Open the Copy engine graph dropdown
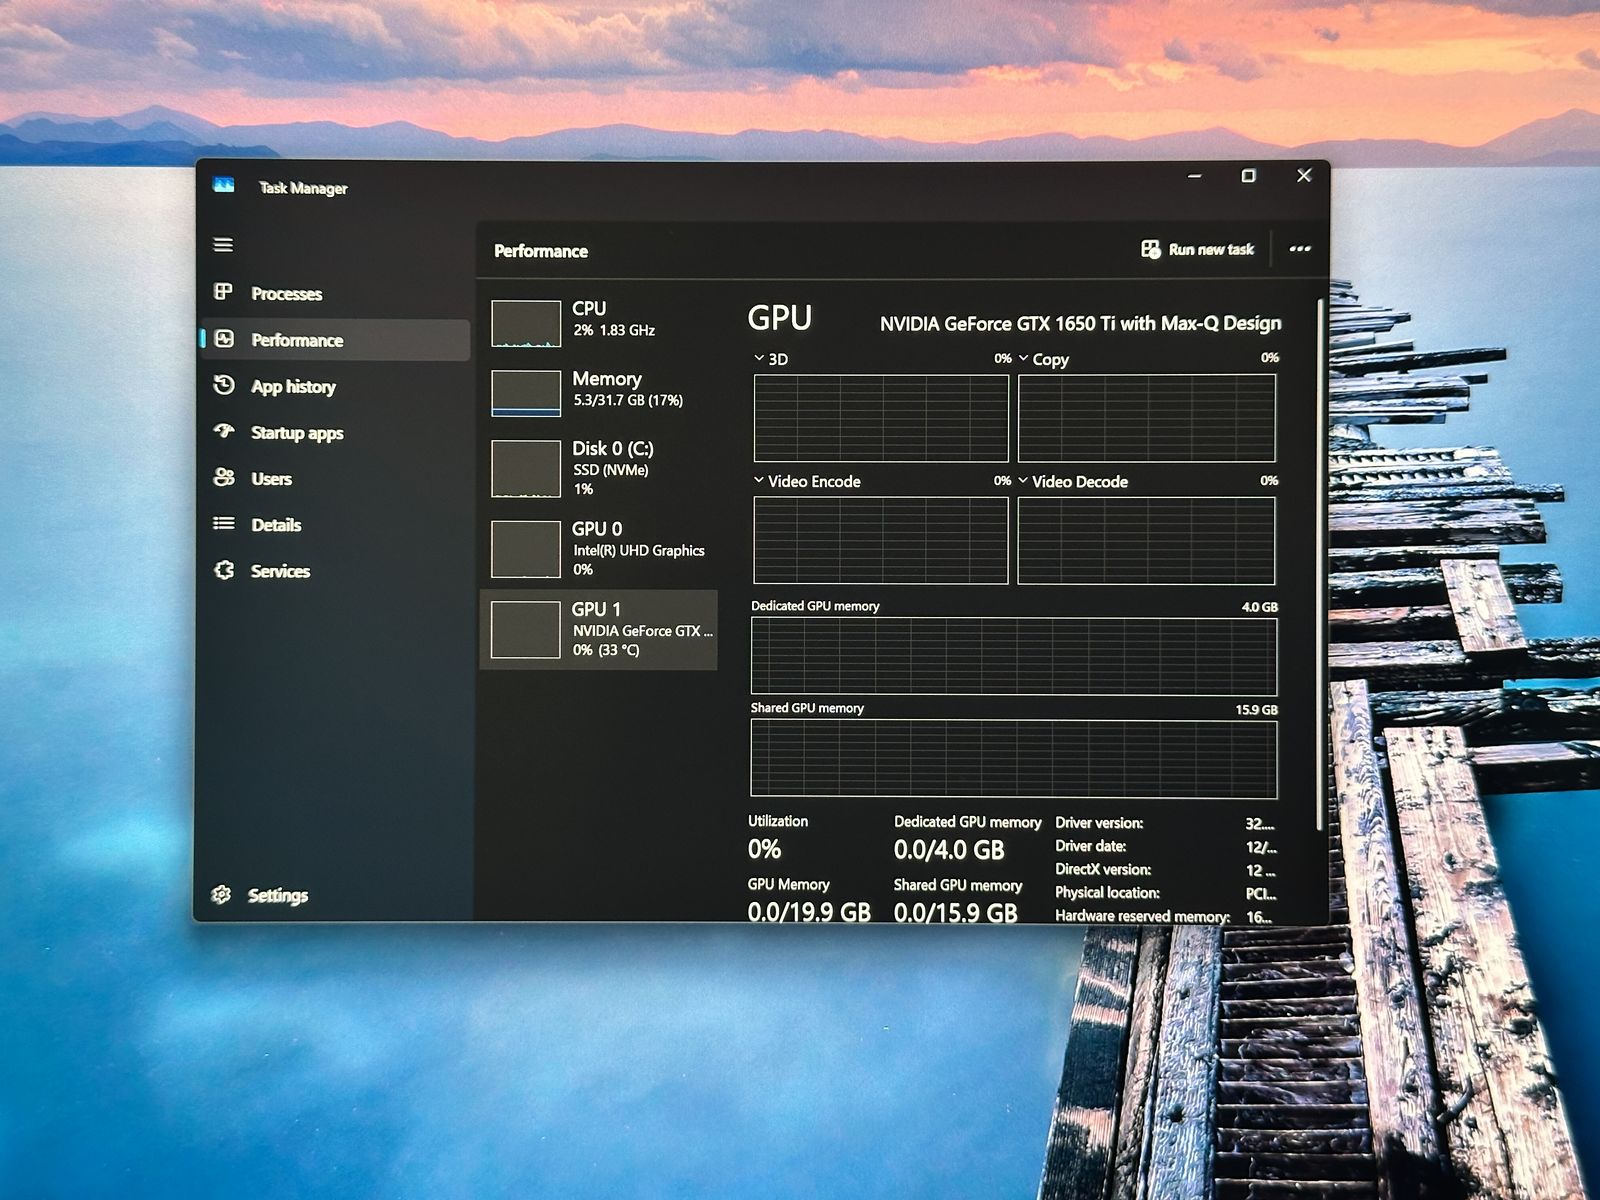Image resolution: width=1600 pixels, height=1200 pixels. point(1024,358)
